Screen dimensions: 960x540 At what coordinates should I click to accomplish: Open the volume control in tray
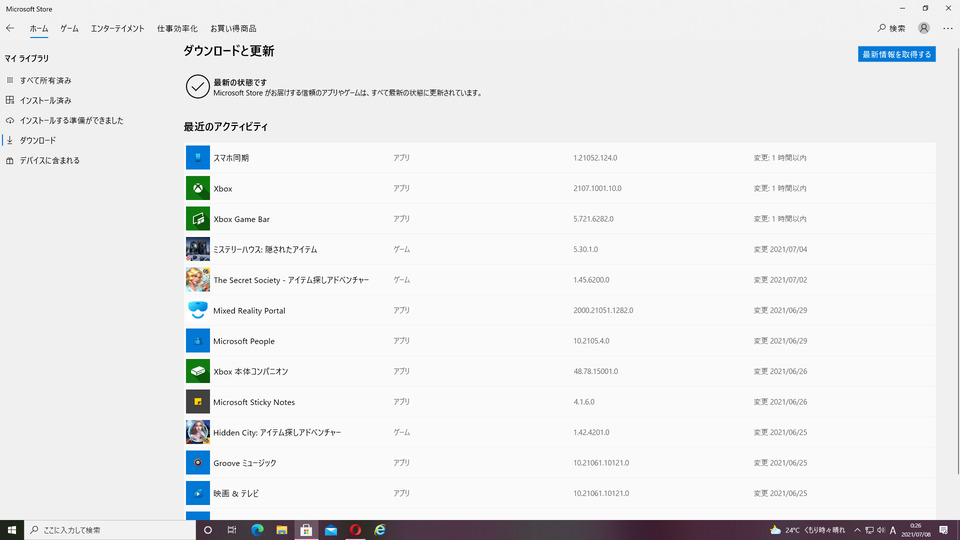pyautogui.click(x=881, y=530)
